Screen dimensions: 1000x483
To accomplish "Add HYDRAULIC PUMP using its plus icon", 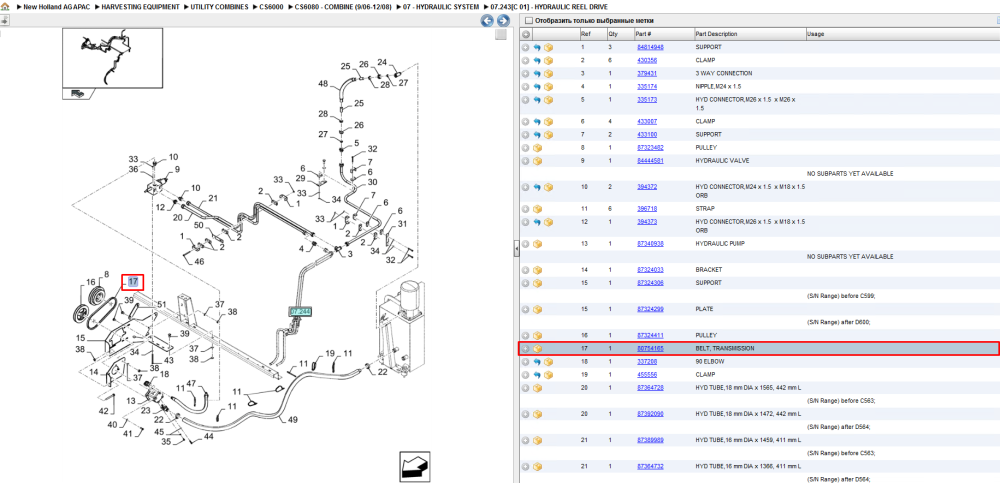I will (526, 244).
